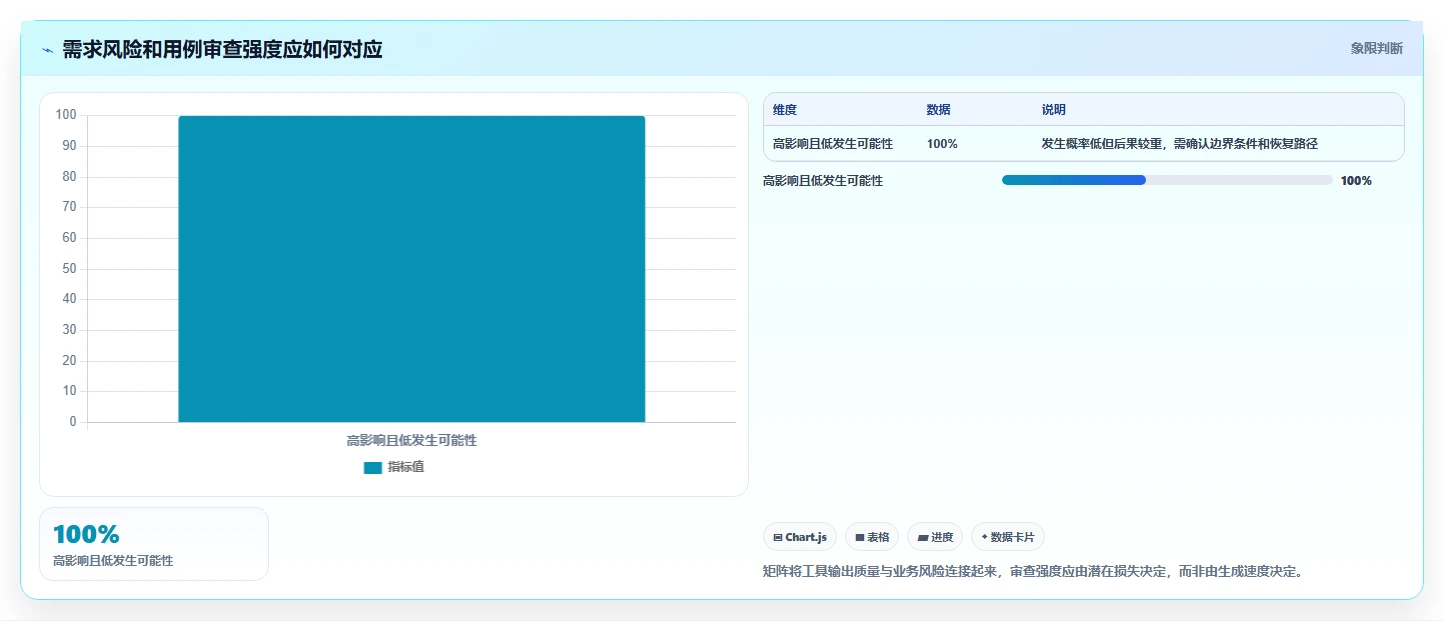Click the 100% progress bar
The width and height of the screenshot is (1444, 621).
pyautogui.click(x=1167, y=180)
